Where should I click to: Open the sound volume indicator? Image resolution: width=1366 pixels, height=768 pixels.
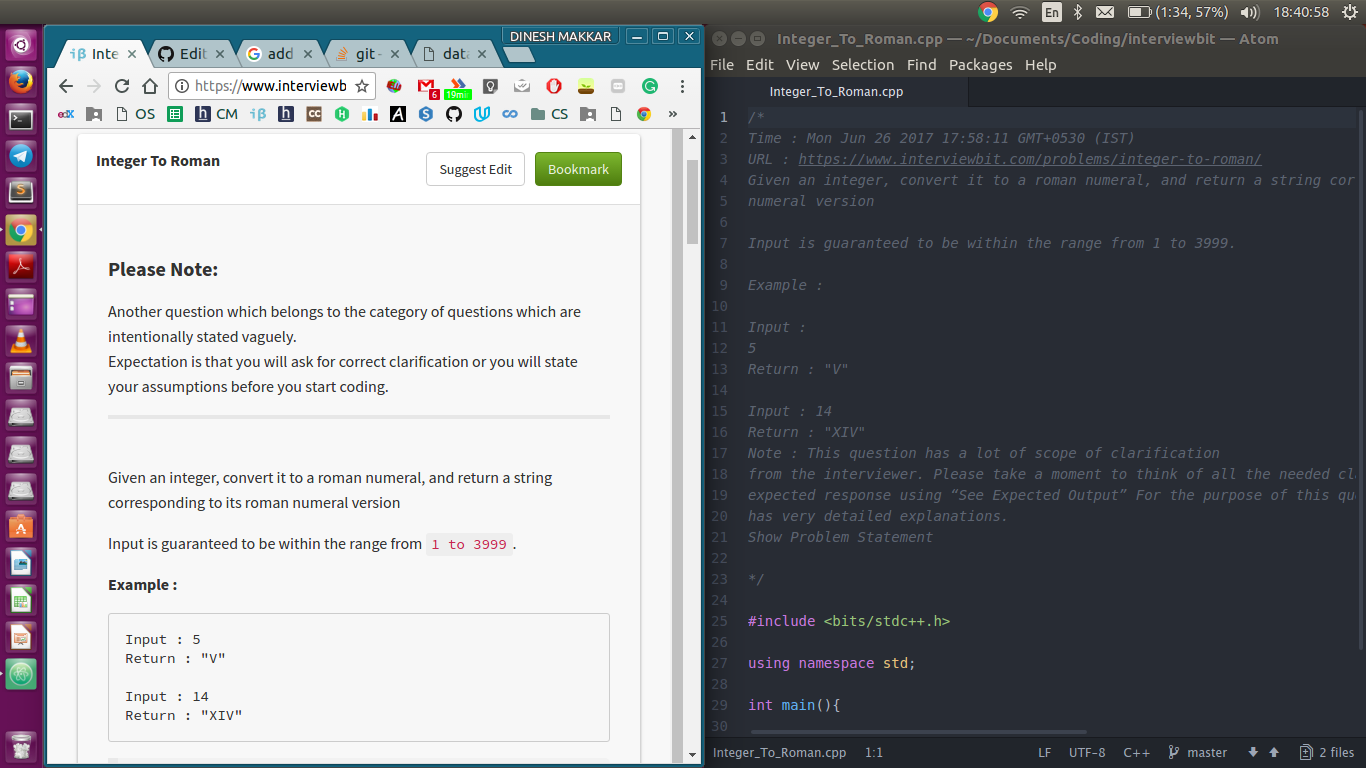tap(1249, 12)
